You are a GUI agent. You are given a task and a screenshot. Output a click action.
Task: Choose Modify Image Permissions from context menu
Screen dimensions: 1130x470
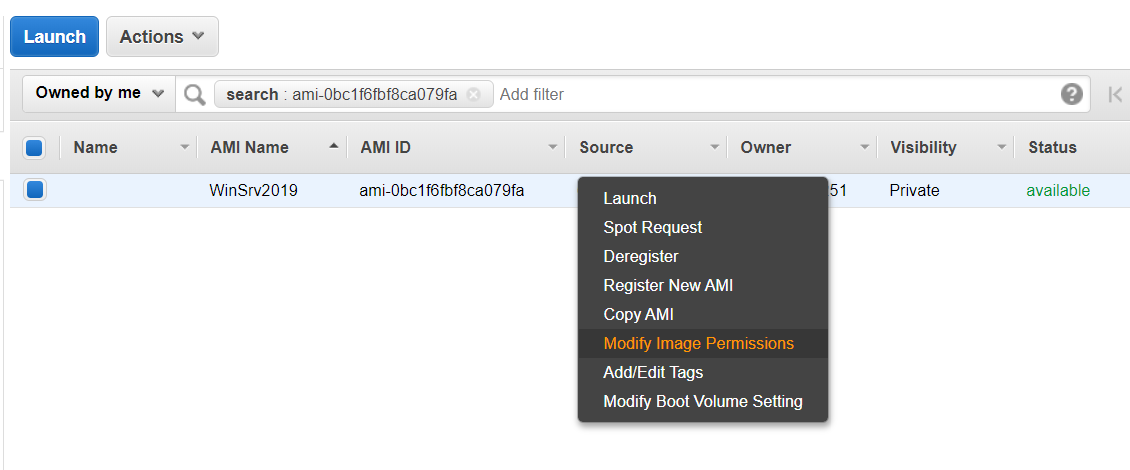coord(698,343)
